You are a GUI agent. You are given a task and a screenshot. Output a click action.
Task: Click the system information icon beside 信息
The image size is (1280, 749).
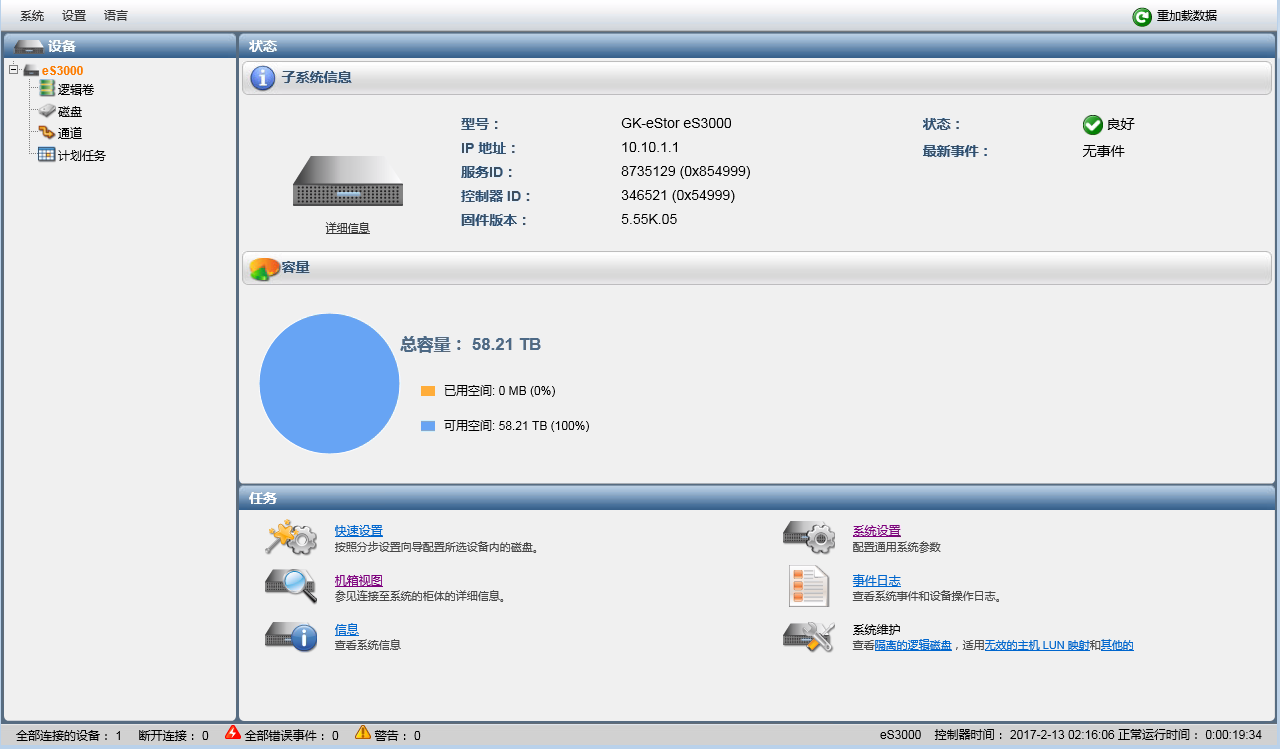click(x=291, y=636)
